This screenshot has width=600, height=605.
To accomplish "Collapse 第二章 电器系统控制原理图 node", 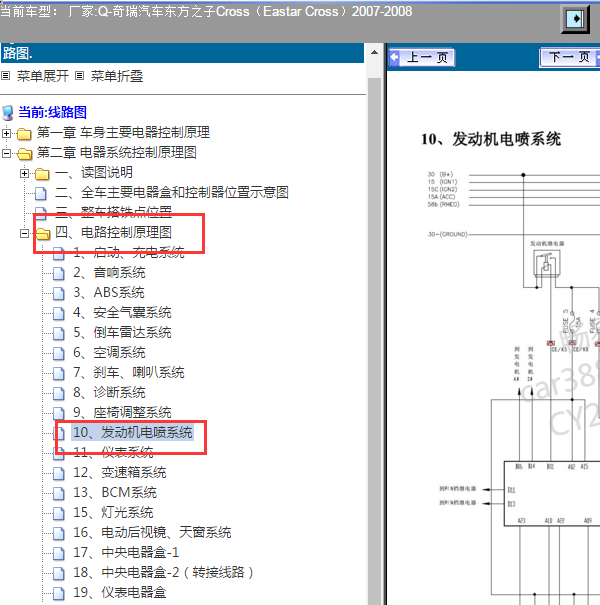I will point(6,154).
